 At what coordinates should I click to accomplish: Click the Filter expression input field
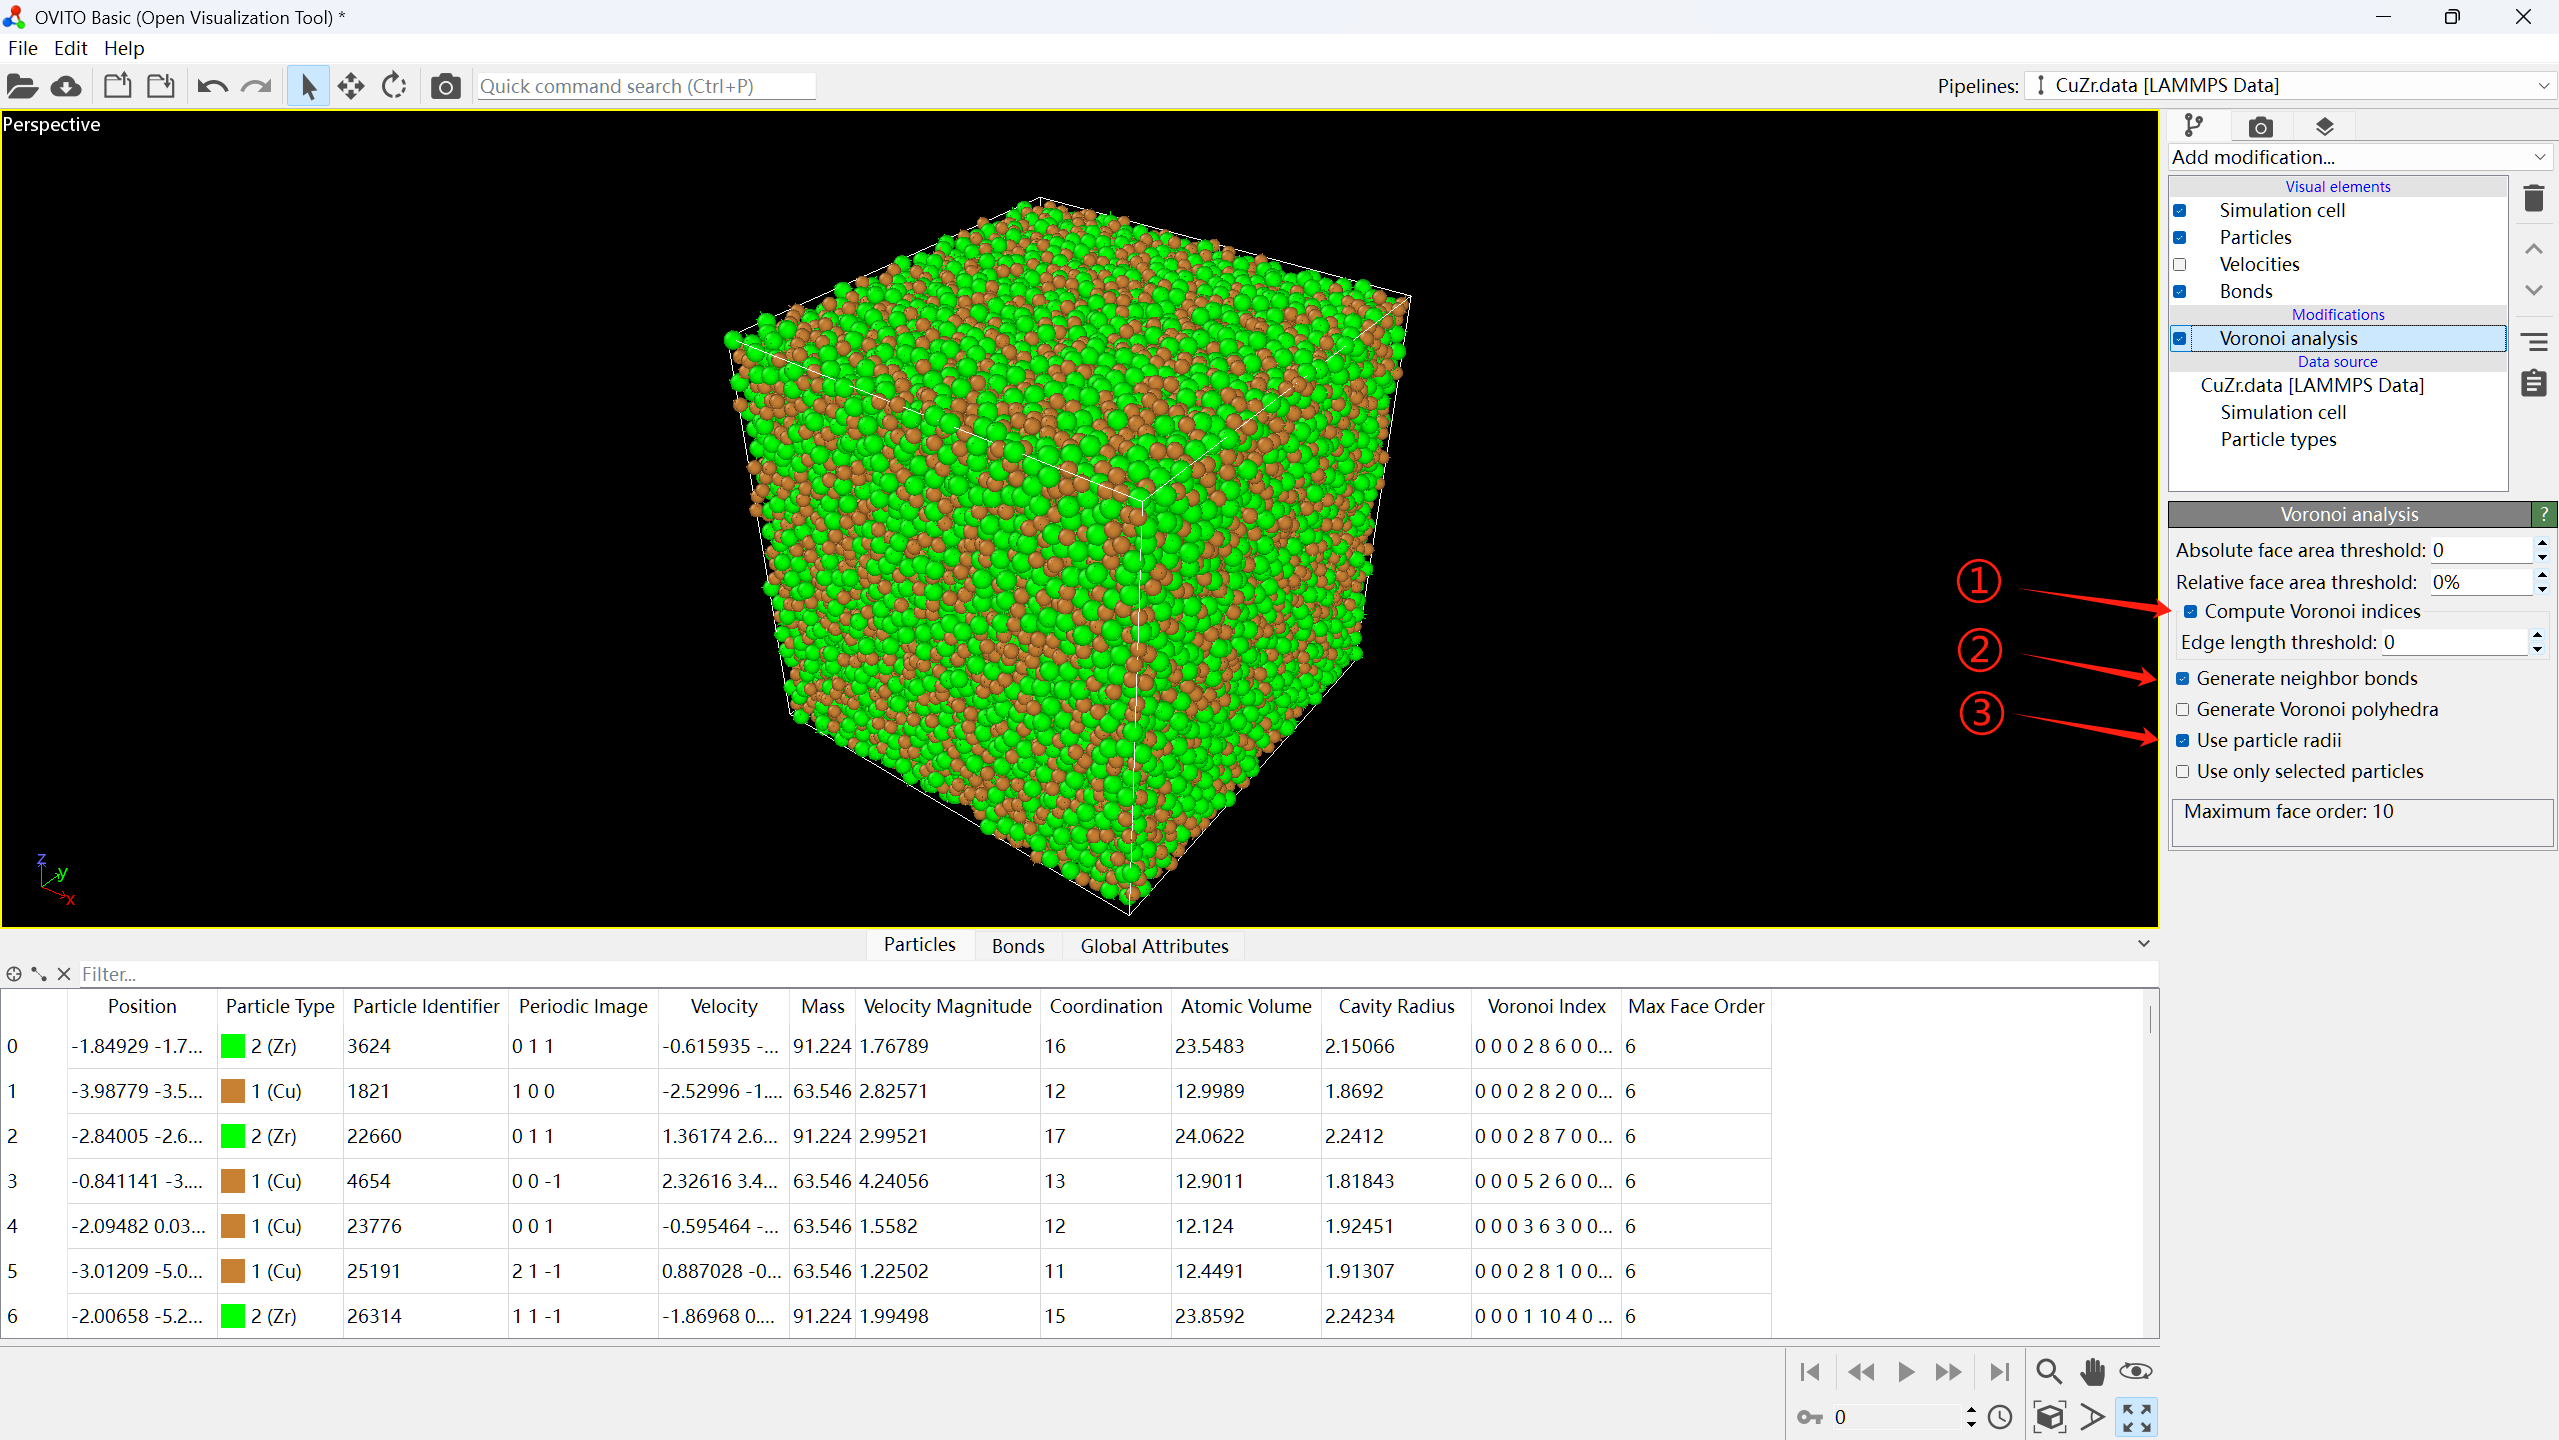600,974
